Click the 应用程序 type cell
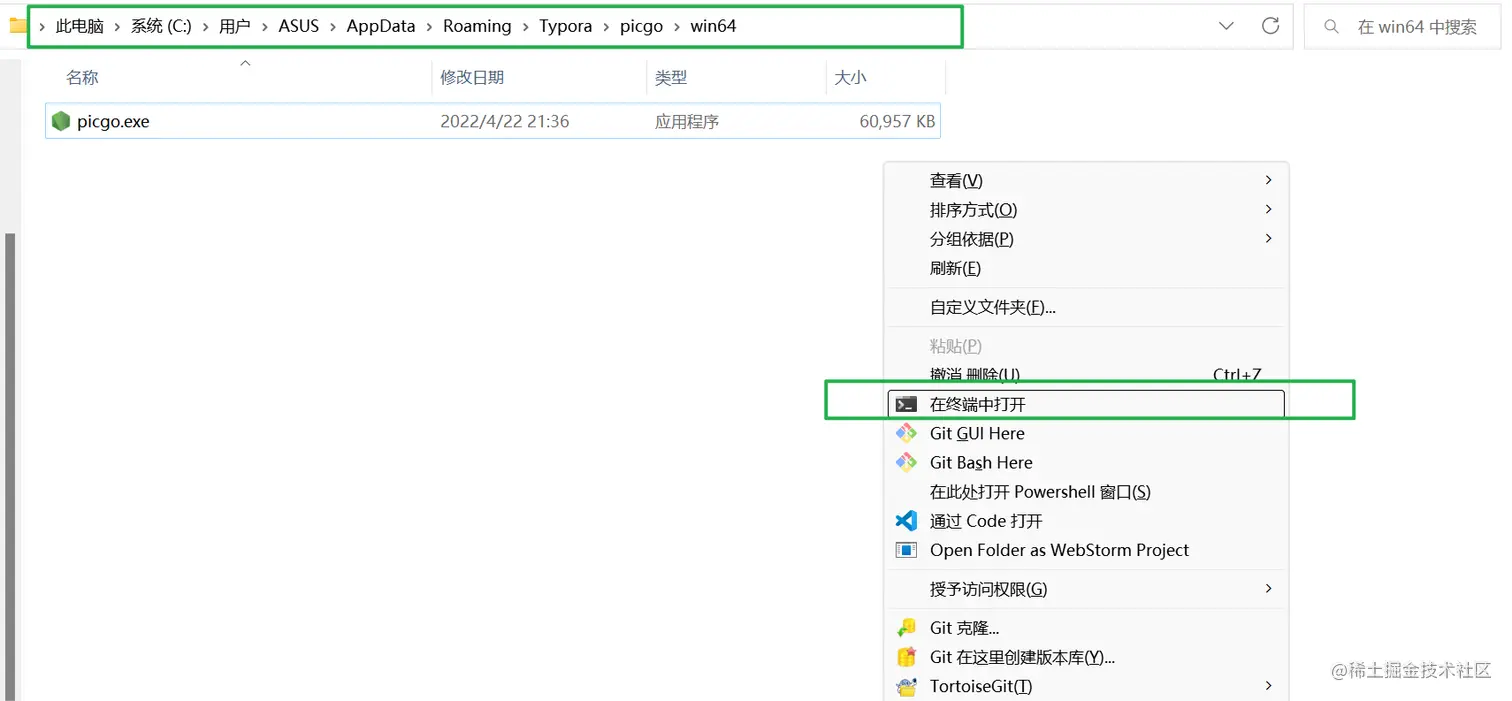This screenshot has width=1512, height=701. click(x=687, y=122)
